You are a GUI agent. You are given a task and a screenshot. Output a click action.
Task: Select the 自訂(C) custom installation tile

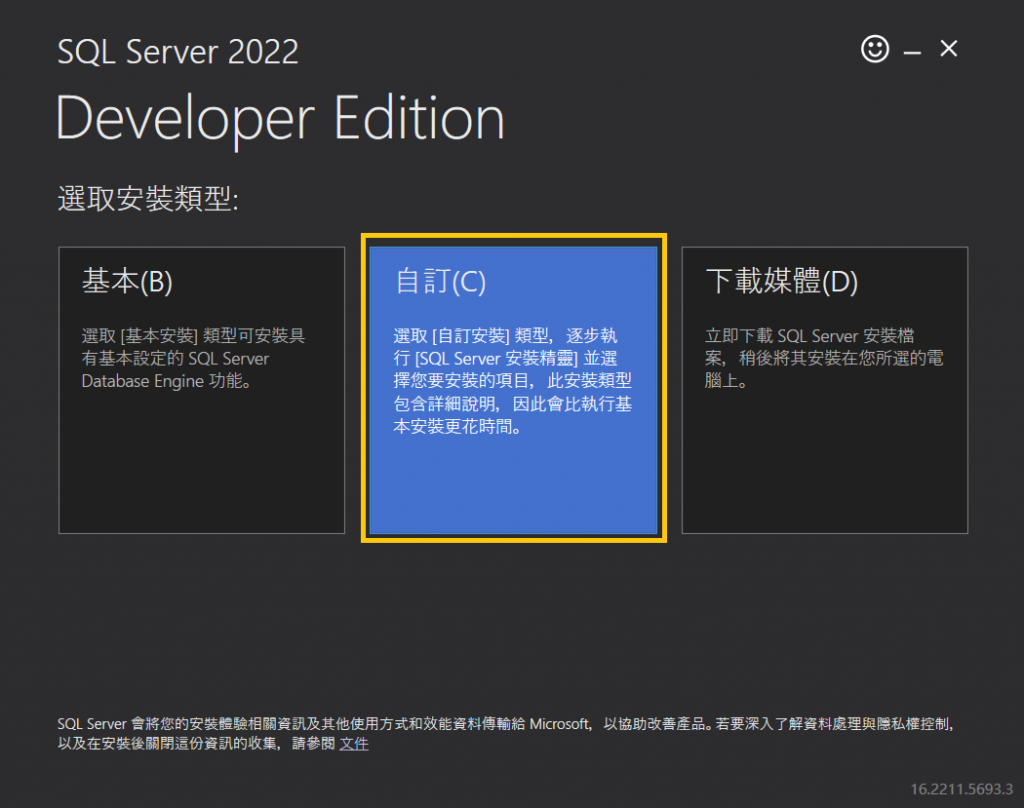[513, 390]
